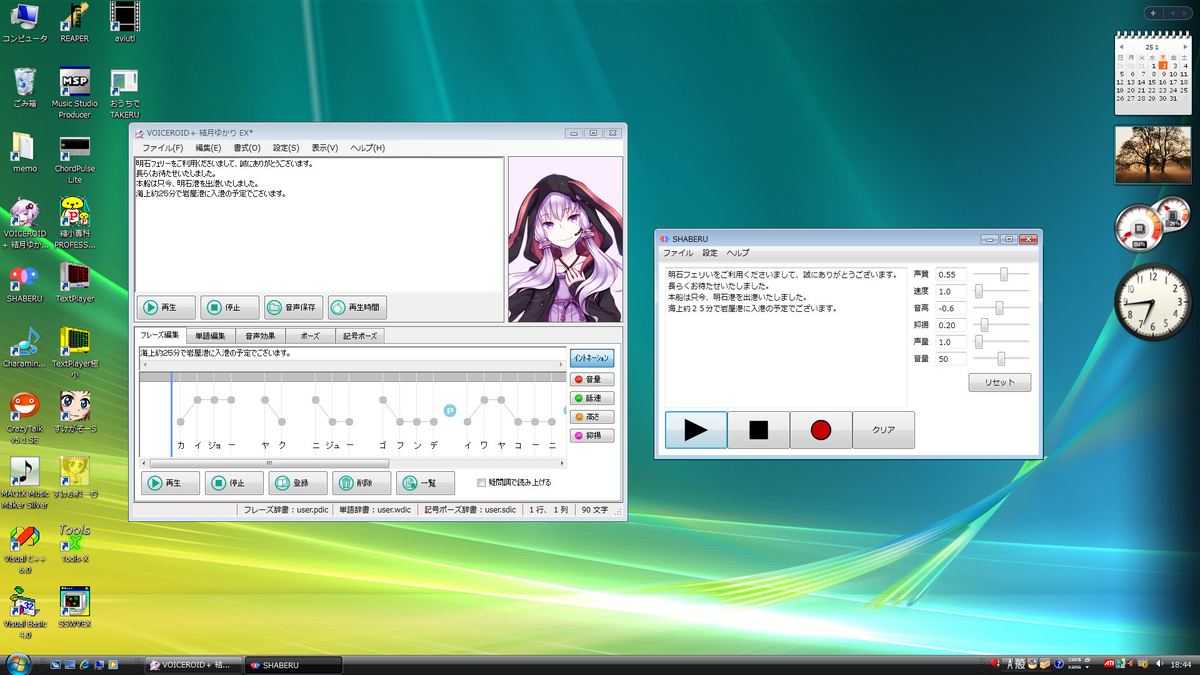Open the コンピュータ desktop icon
1200x675 pixels.
pos(25,22)
